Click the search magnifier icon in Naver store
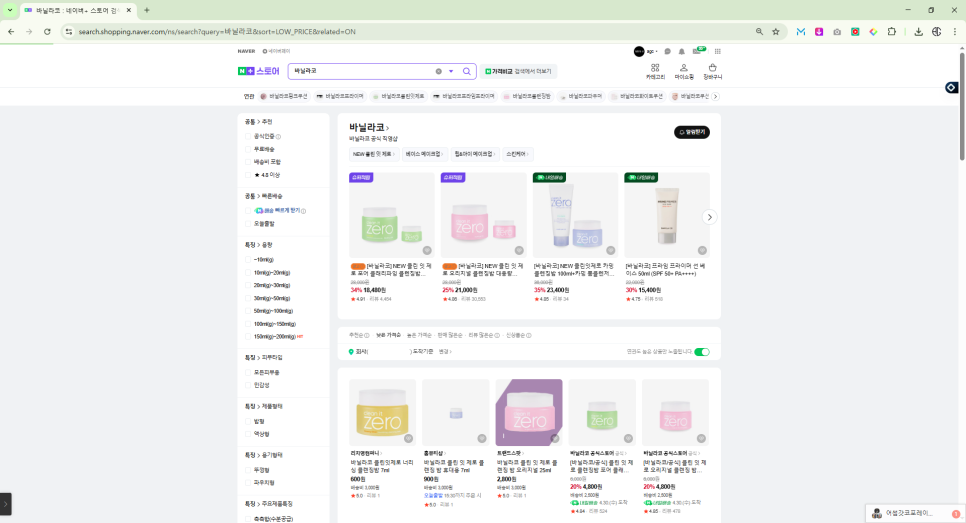 [x=466, y=71]
